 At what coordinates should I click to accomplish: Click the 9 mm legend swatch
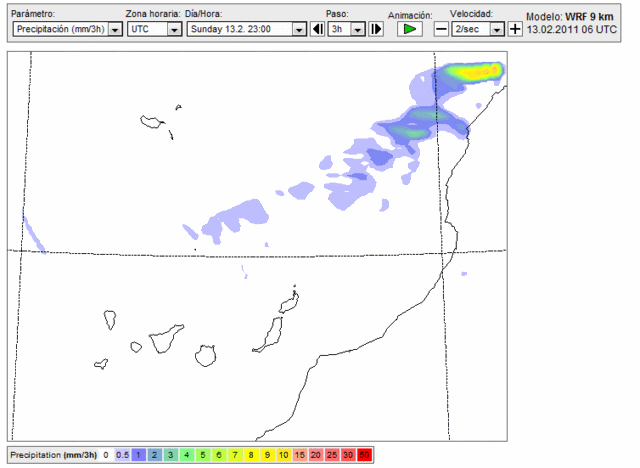(x=267, y=455)
